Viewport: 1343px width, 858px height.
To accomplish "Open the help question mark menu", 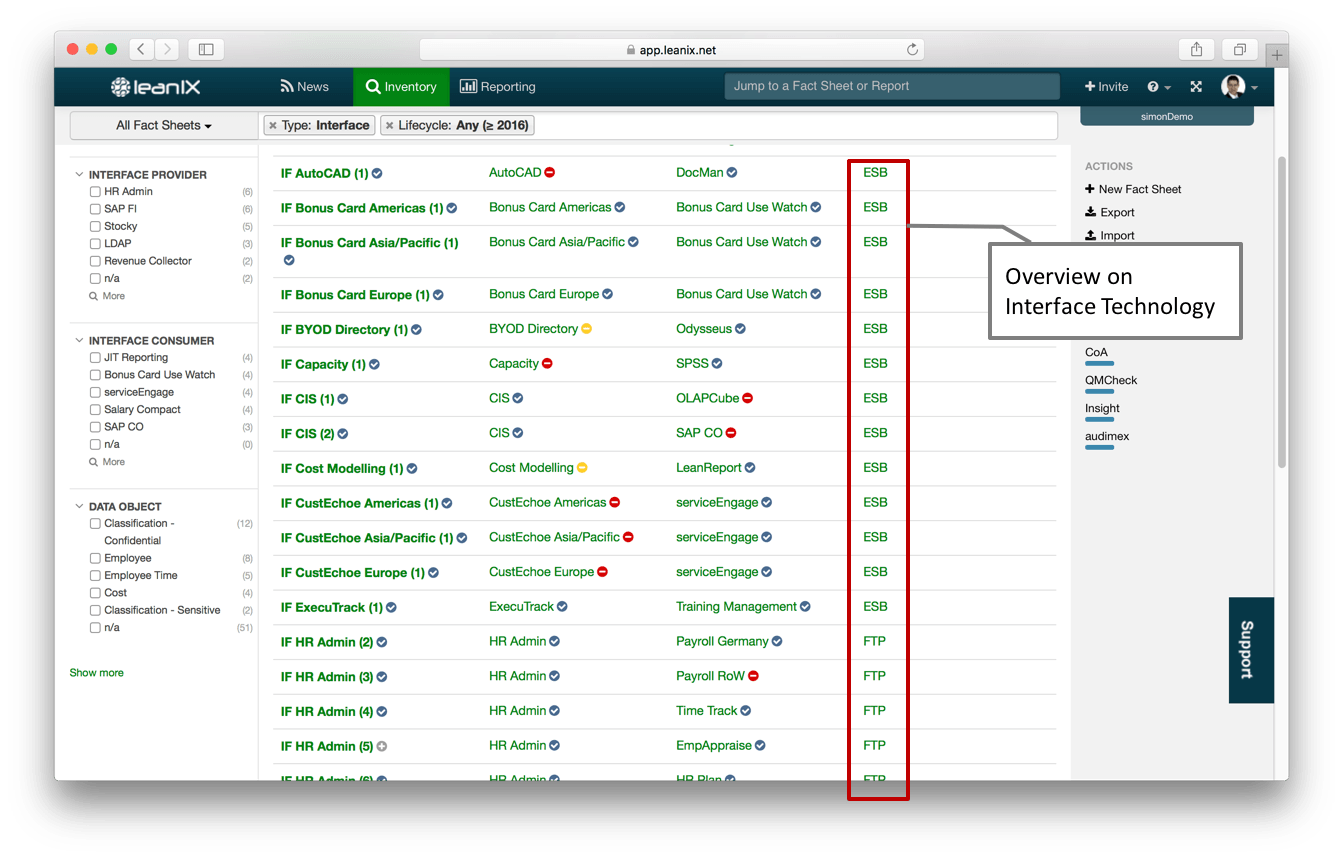I will point(1158,87).
